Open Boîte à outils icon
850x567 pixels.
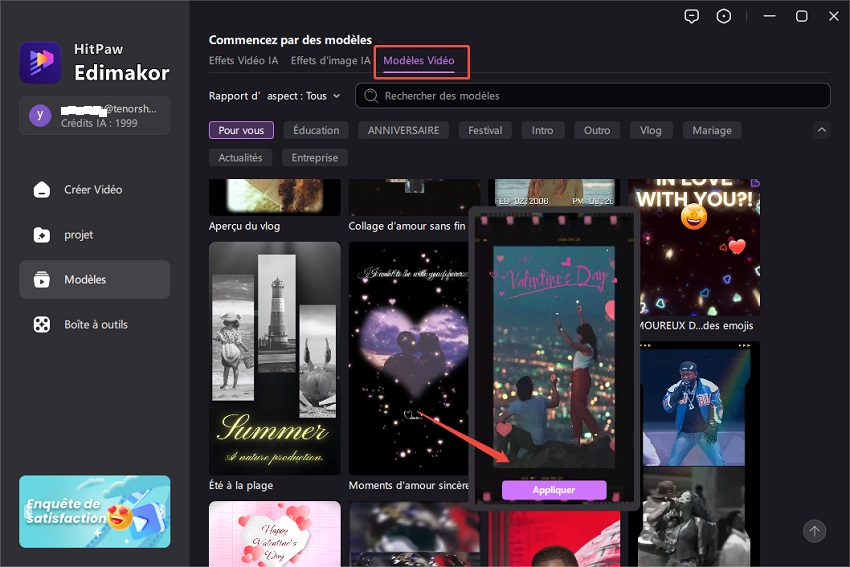point(42,325)
